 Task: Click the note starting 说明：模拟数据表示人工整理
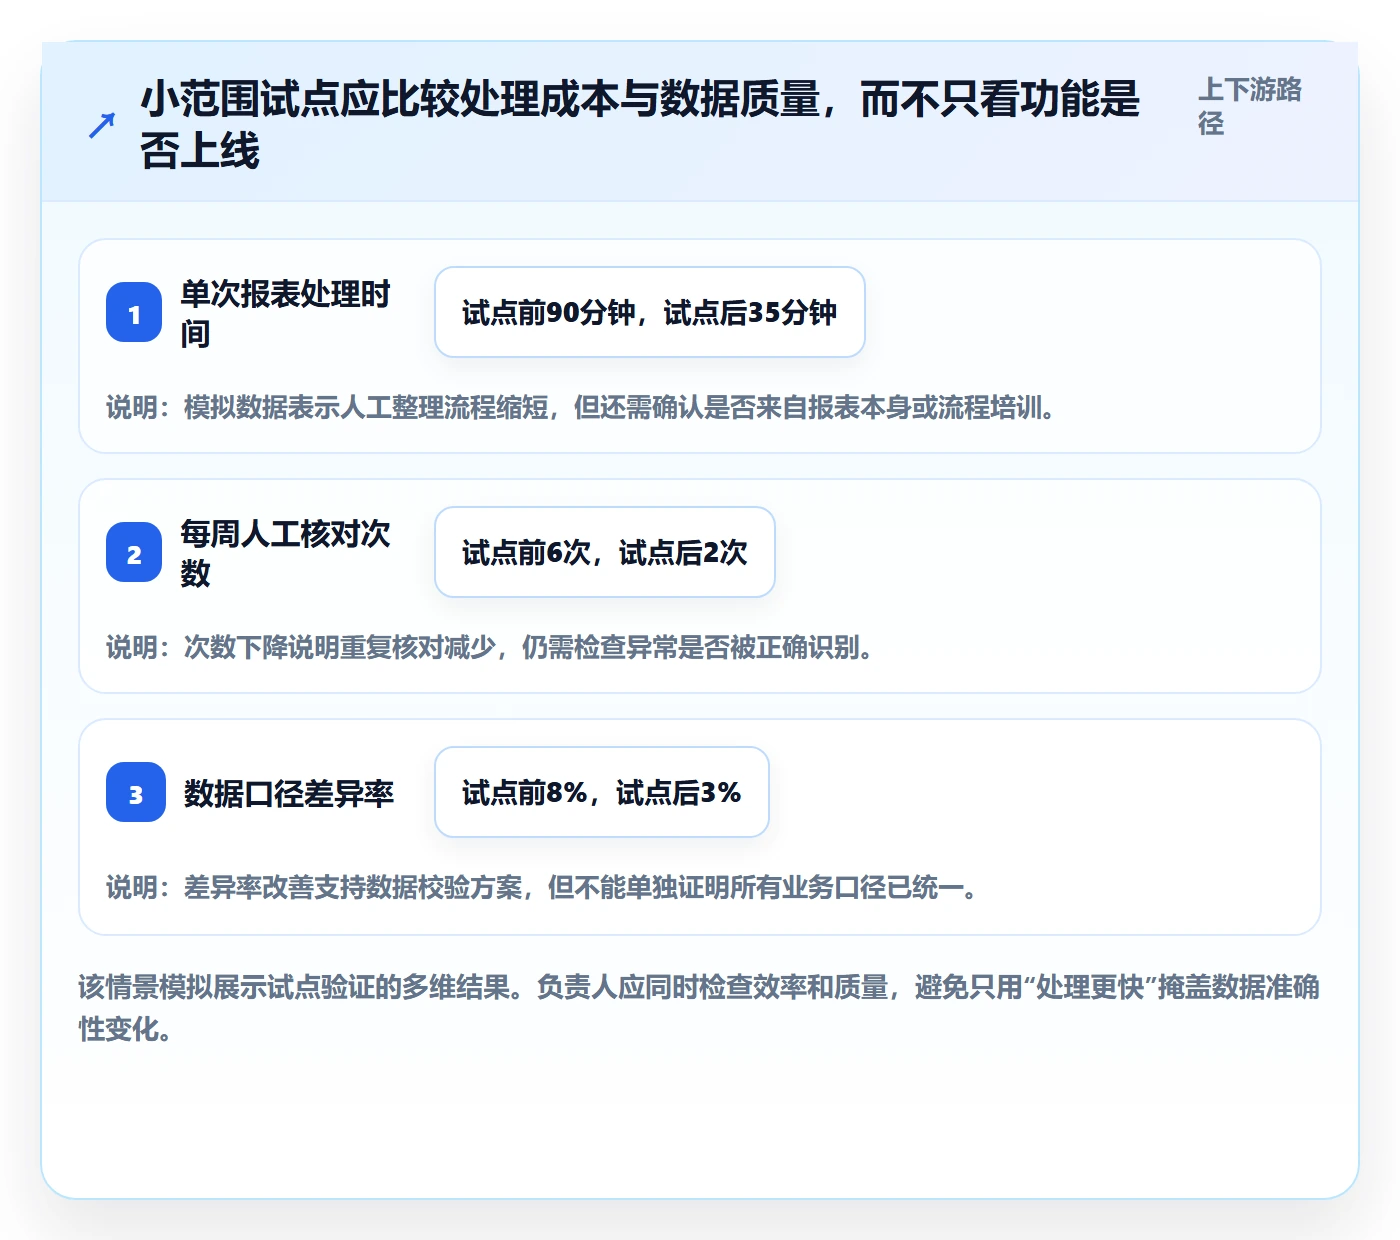(581, 407)
